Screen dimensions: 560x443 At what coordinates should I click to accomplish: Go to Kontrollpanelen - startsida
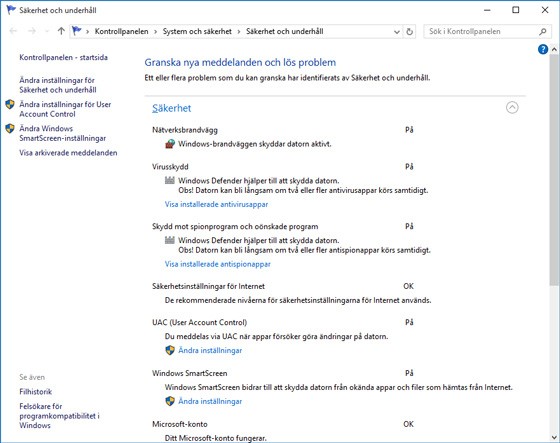[64, 57]
